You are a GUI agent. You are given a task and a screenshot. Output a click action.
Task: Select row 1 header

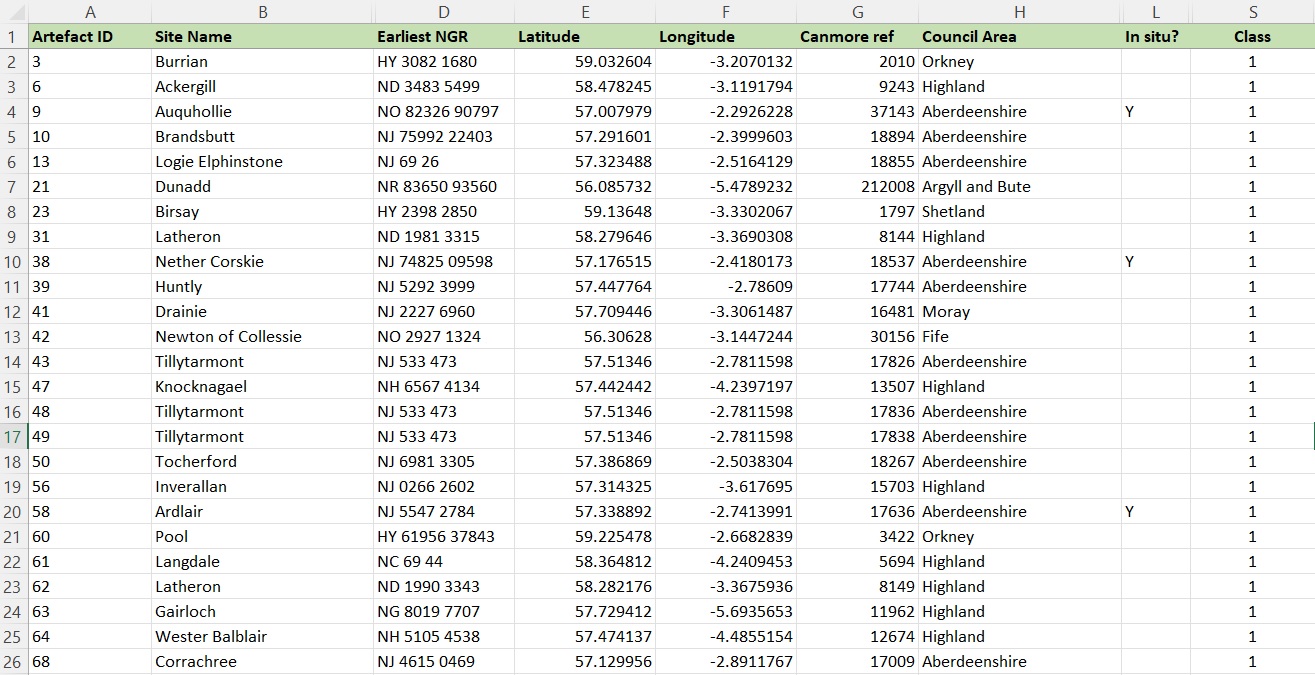point(14,37)
